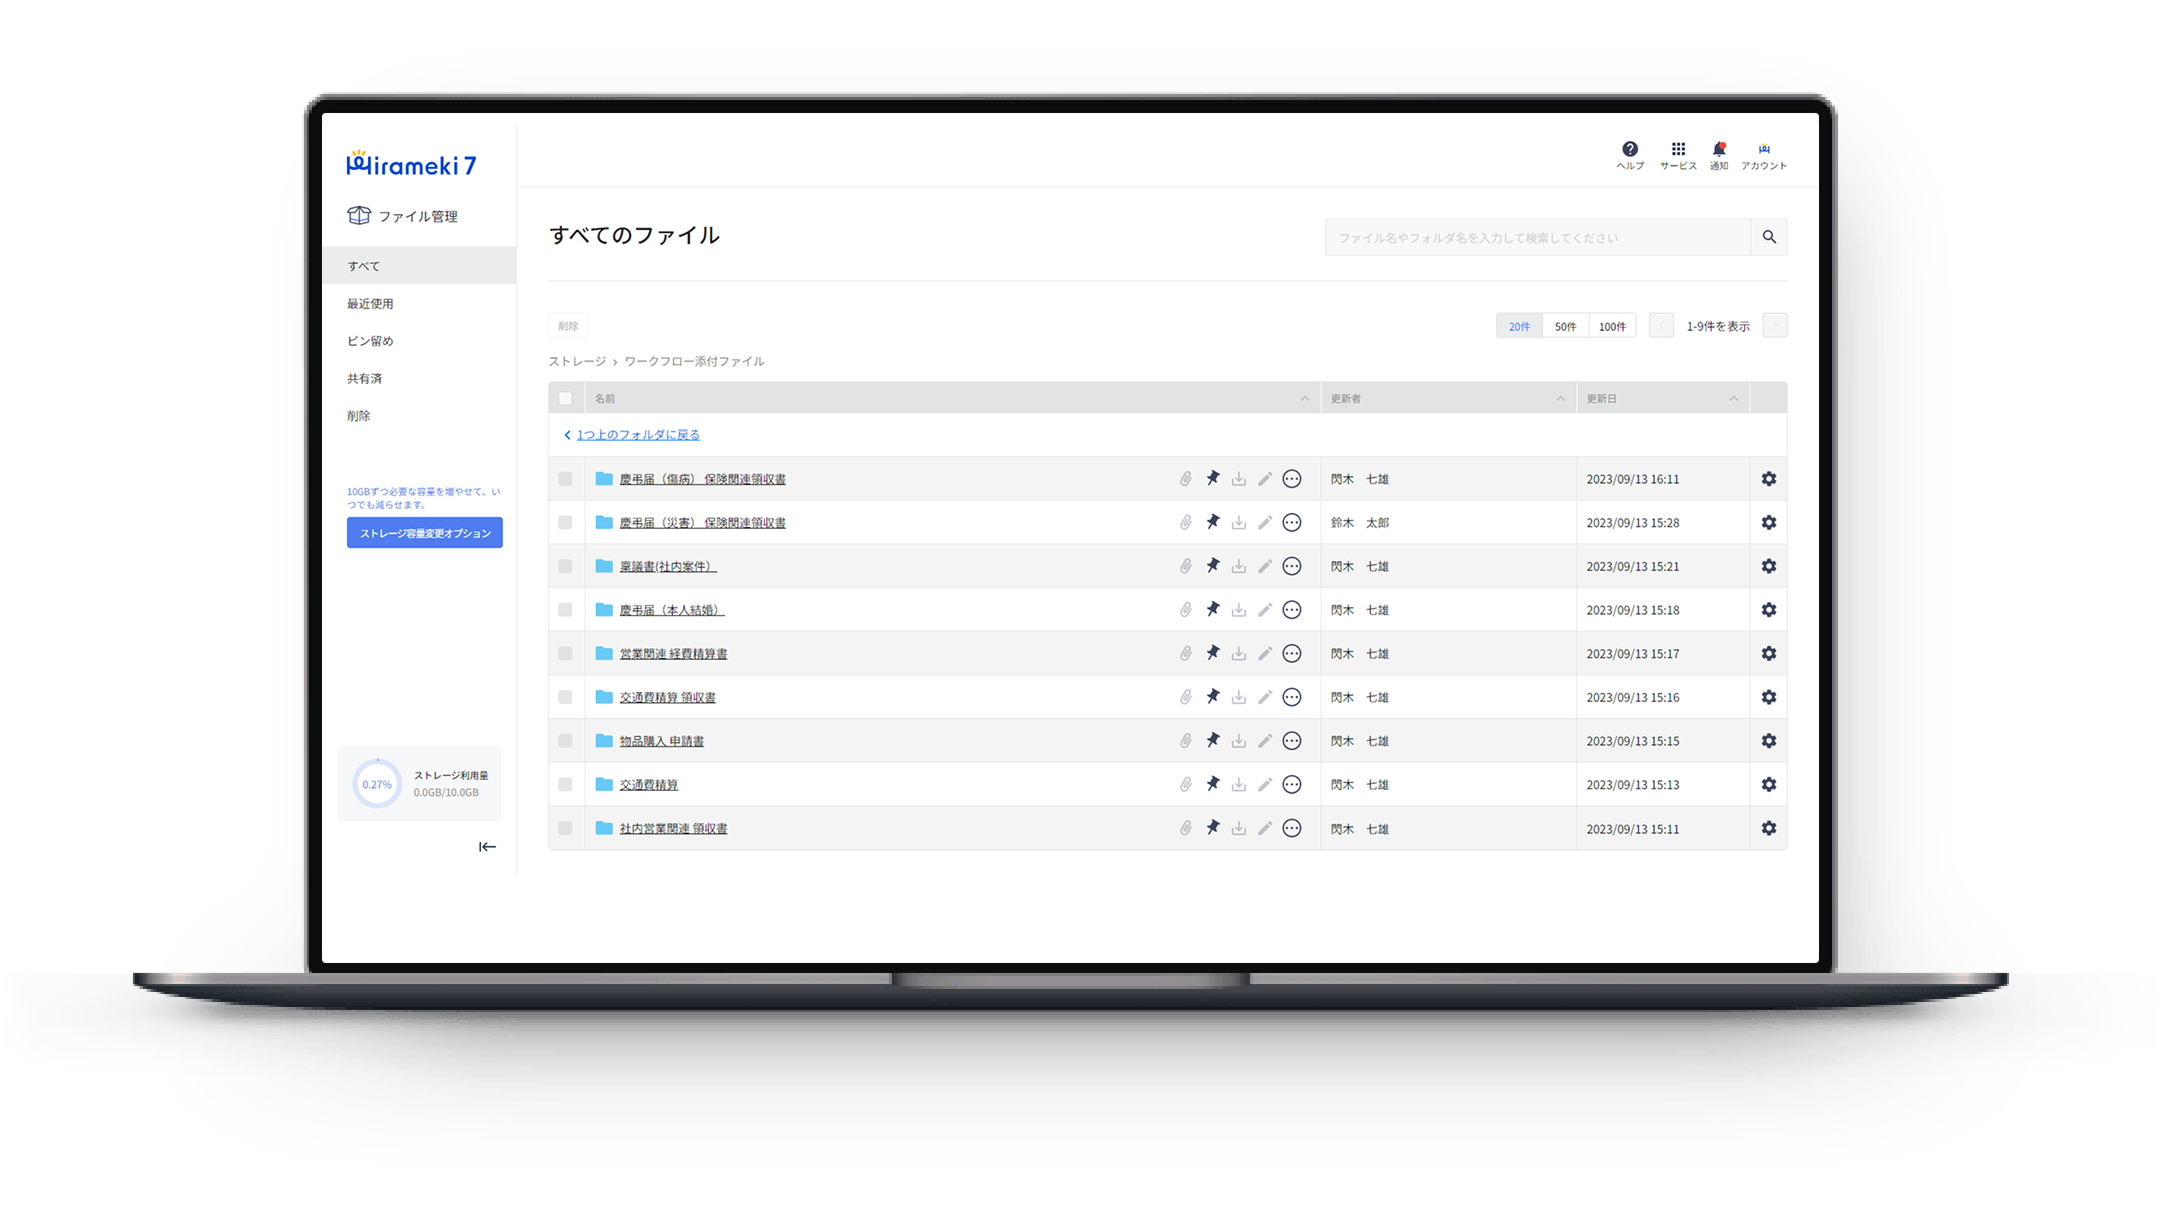Click the edit pencil icon on 交通費精算 領収書

pos(1264,695)
